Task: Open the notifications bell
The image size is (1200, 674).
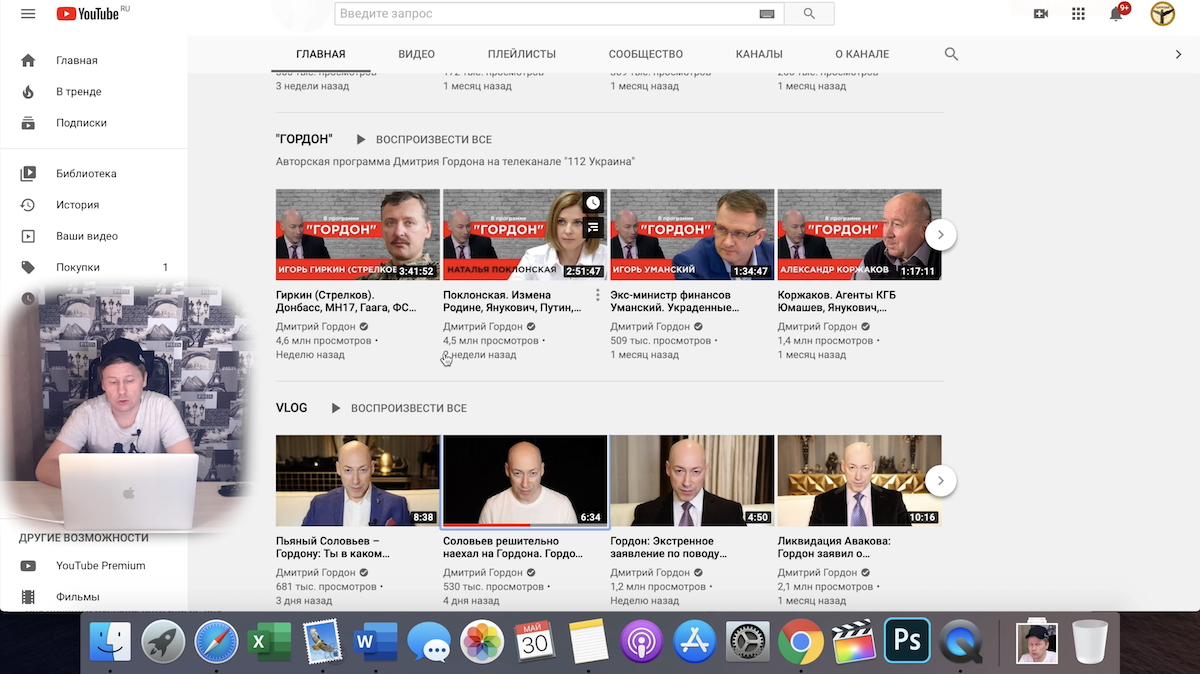Action: [1116, 14]
